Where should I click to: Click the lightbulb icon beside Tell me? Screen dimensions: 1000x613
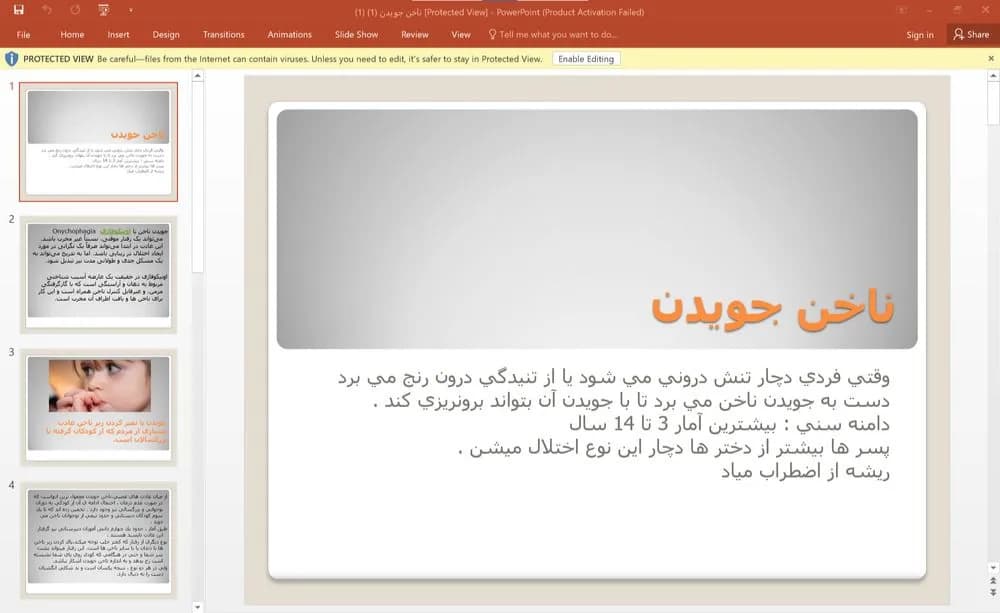(x=492, y=34)
